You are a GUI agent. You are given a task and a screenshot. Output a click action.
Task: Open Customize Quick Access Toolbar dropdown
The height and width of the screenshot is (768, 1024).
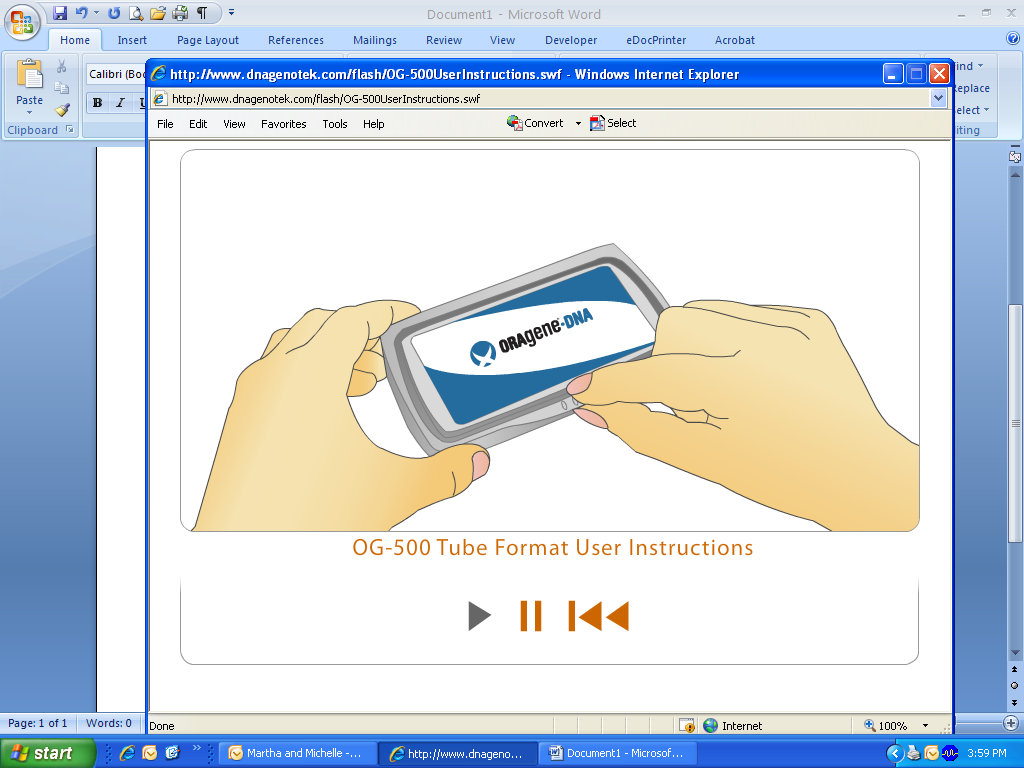(x=231, y=13)
